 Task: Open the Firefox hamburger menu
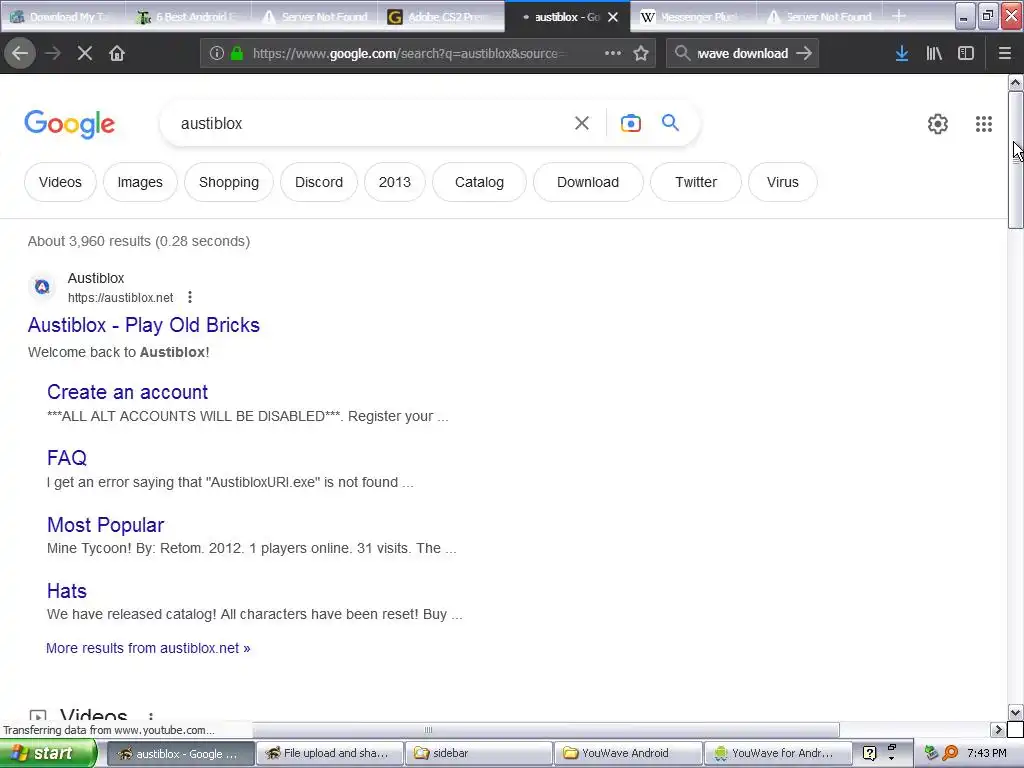[1004, 53]
